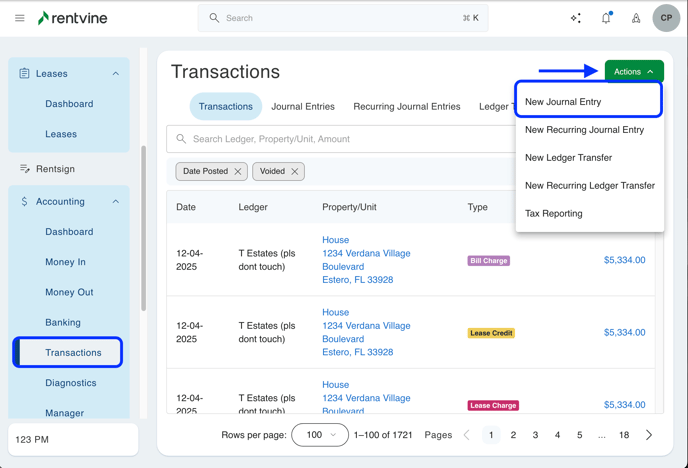This screenshot has height=468, width=688.
Task: Open the hamburger navigation menu
Action: click(x=19, y=18)
